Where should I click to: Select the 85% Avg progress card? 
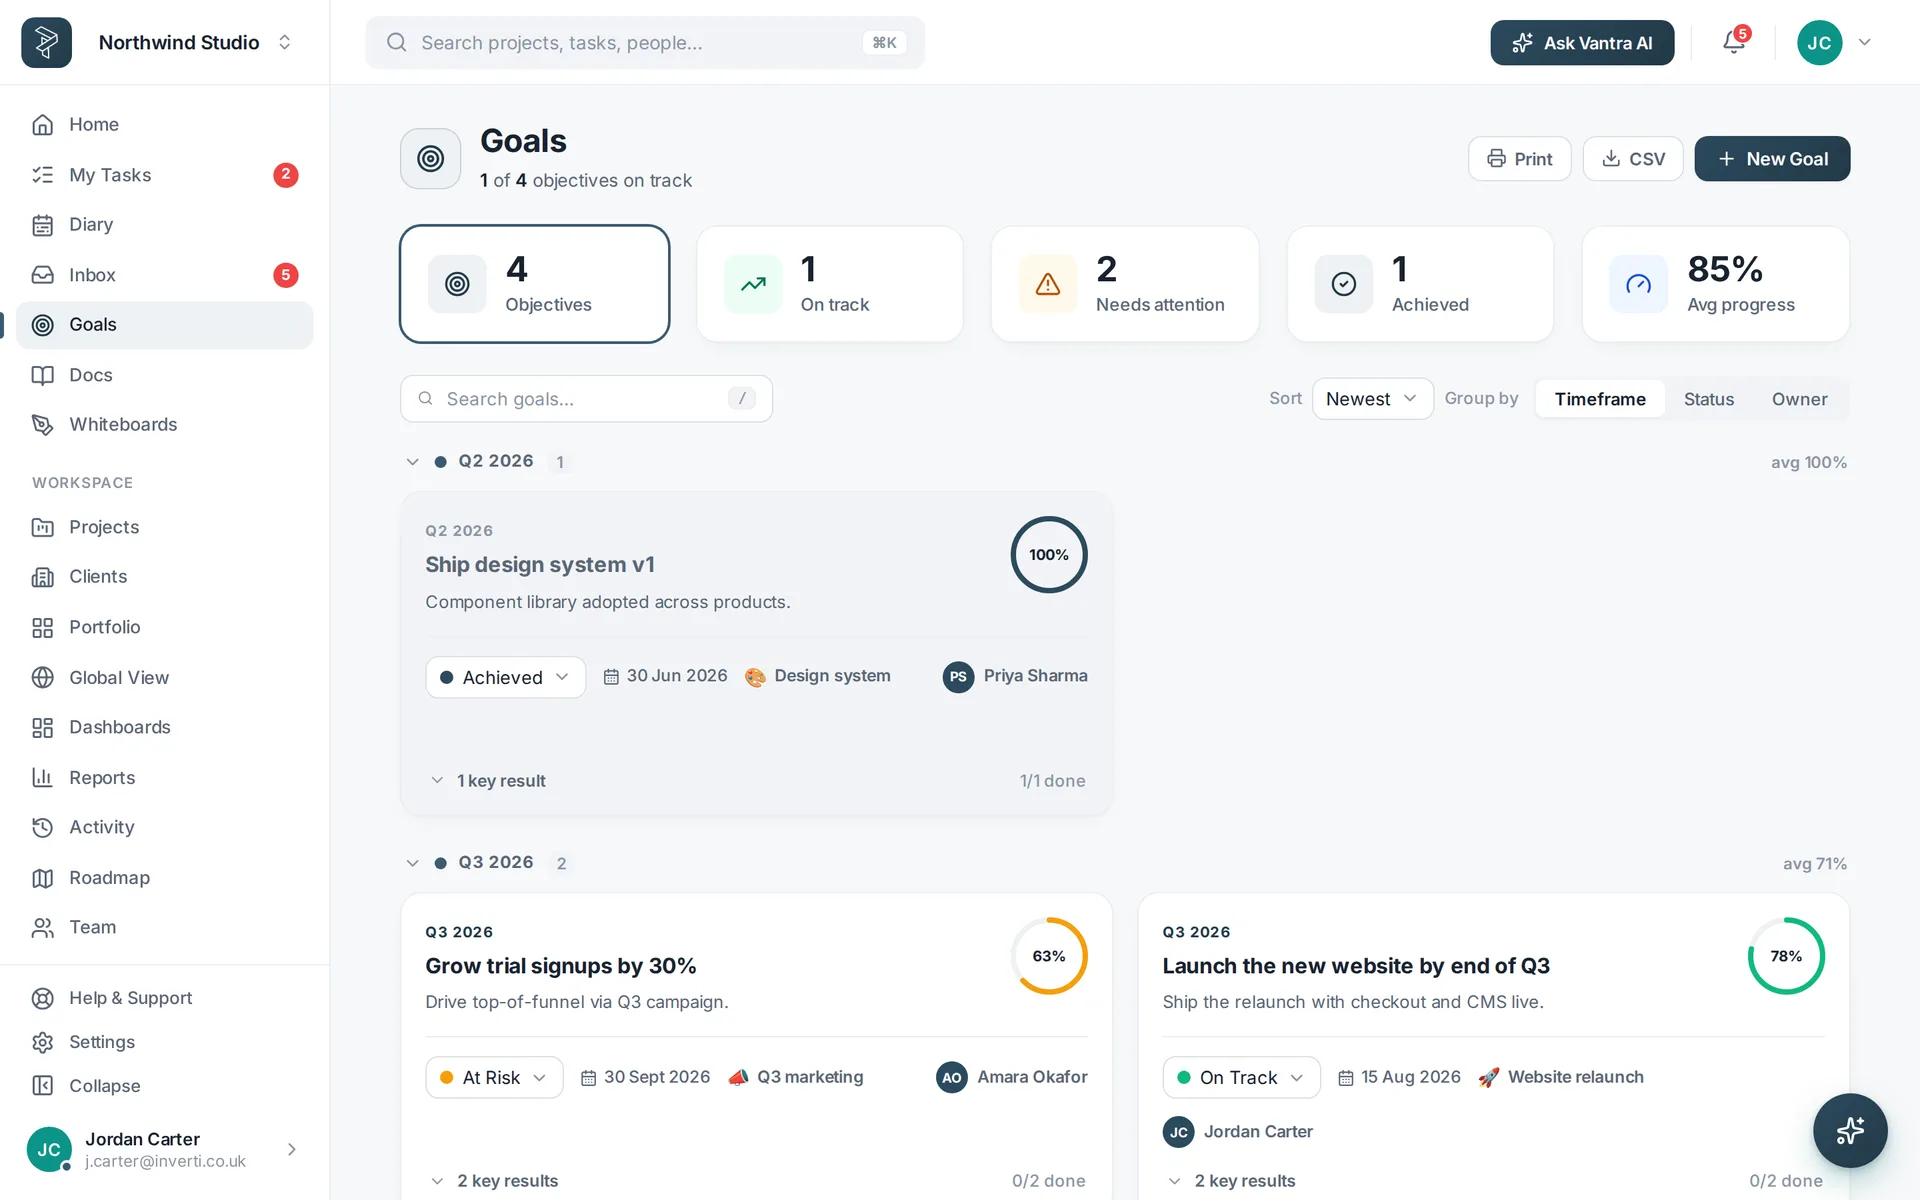pyautogui.click(x=1716, y=284)
